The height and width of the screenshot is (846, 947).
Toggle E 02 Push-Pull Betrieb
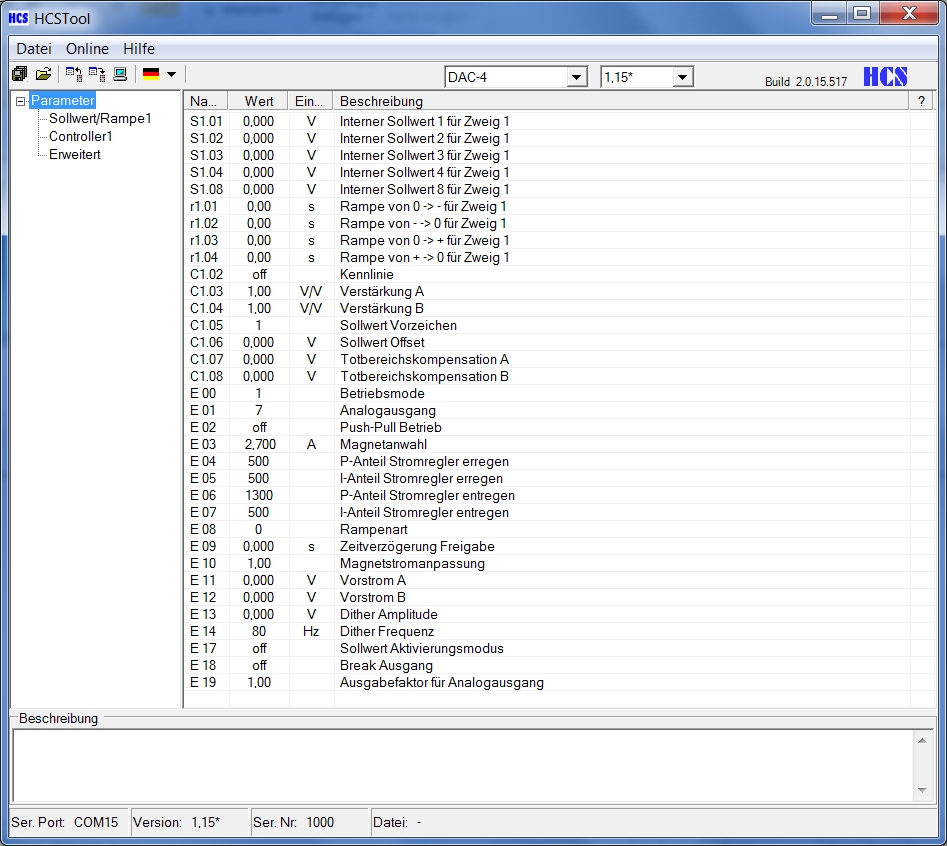pyautogui.click(x=258, y=427)
